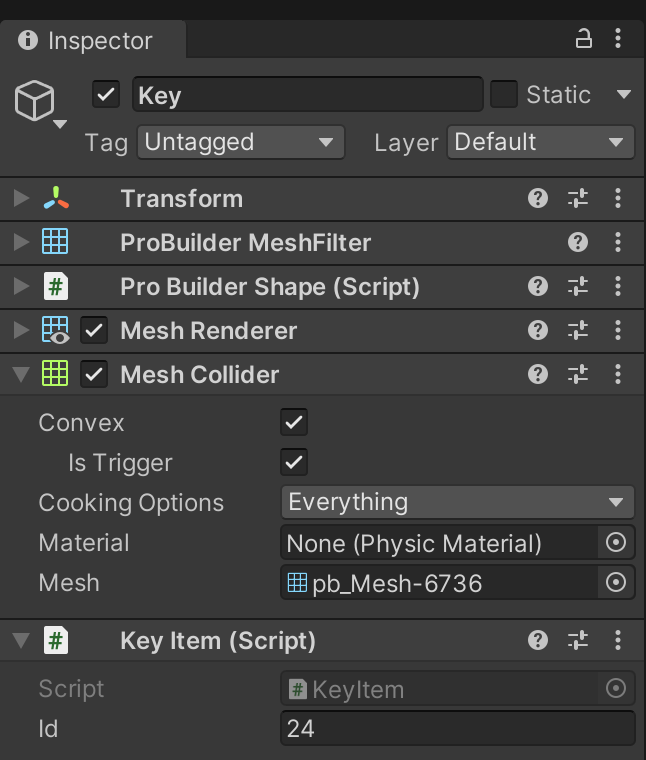Open the Layer dropdown
This screenshot has height=760, width=646.
point(540,142)
